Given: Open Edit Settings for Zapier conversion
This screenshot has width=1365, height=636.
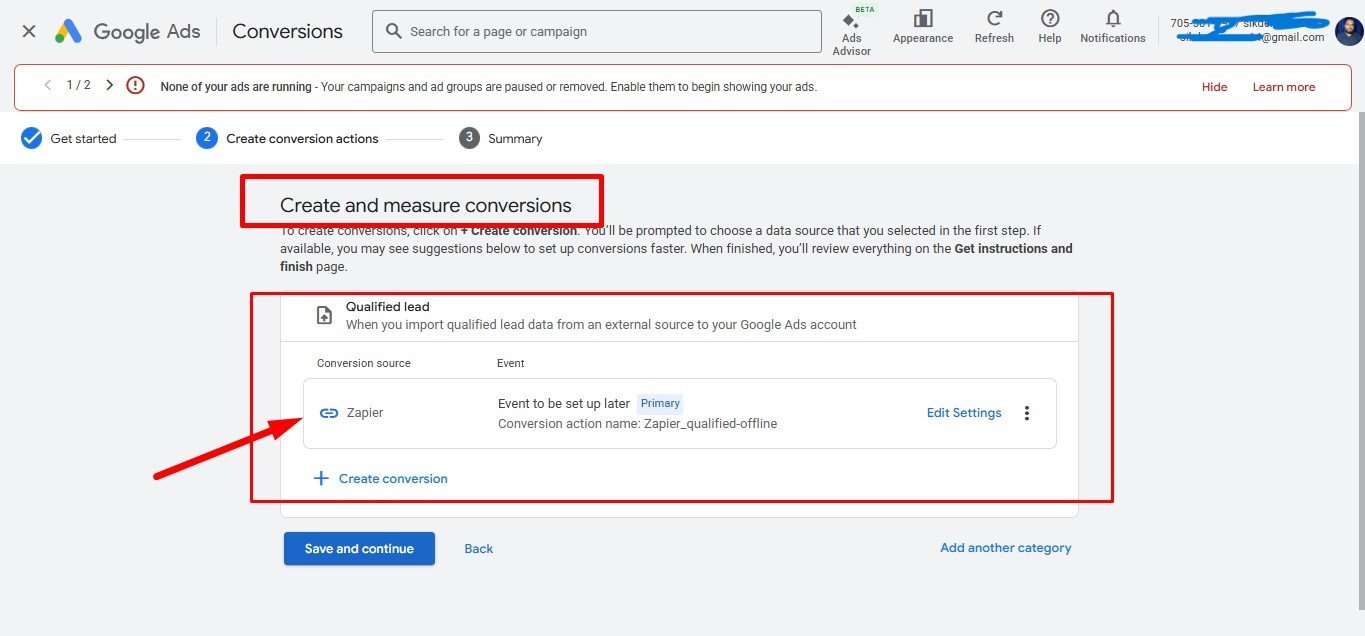Looking at the screenshot, I should 964,413.
